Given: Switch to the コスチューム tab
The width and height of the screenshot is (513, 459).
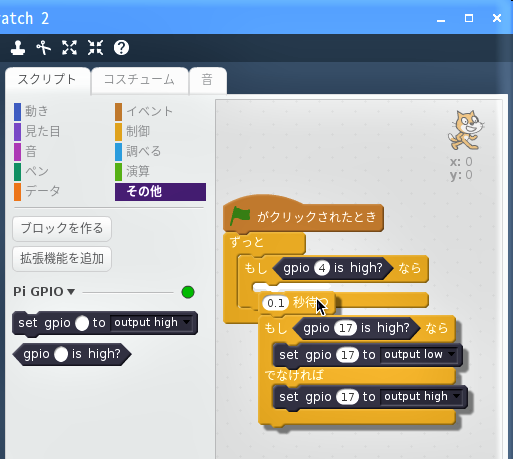Looking at the screenshot, I should click(x=139, y=80).
